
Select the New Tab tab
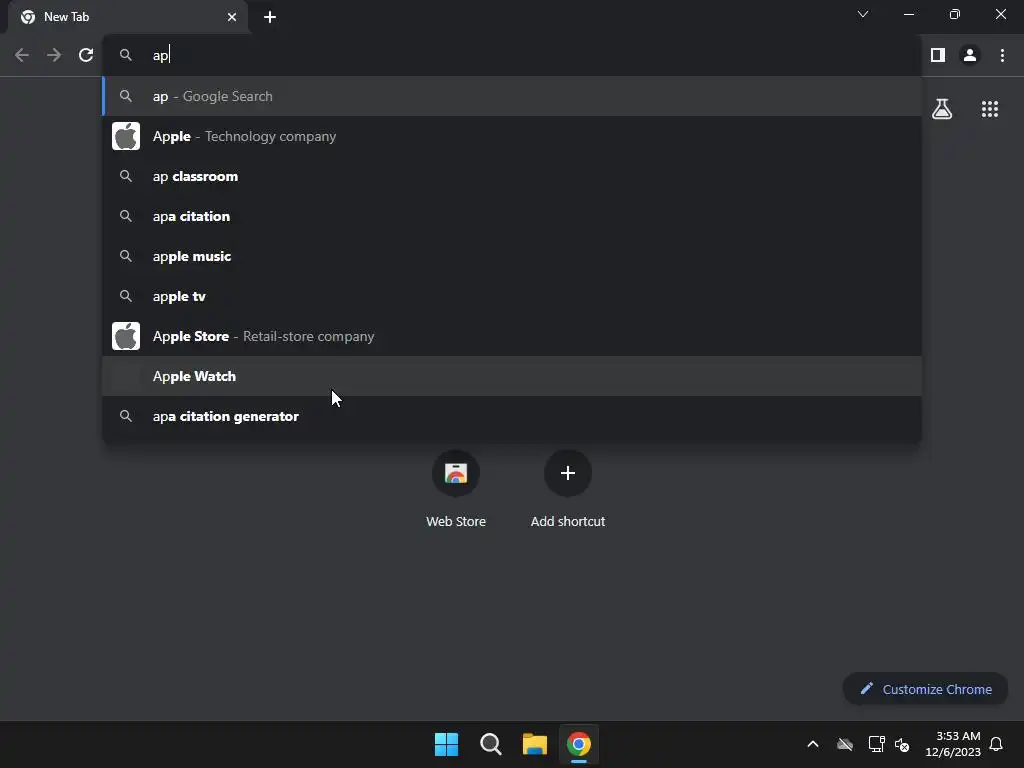128,17
